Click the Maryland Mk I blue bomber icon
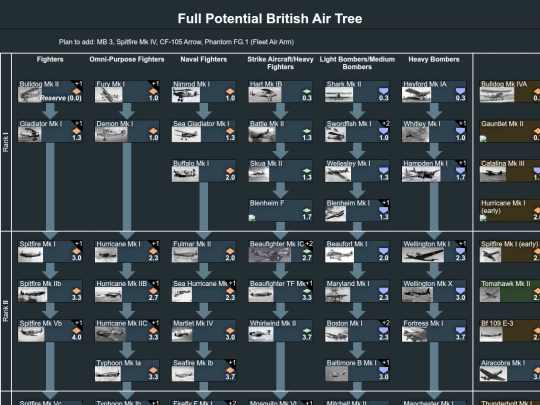Viewport: 540px width, 405px height. 383,291
